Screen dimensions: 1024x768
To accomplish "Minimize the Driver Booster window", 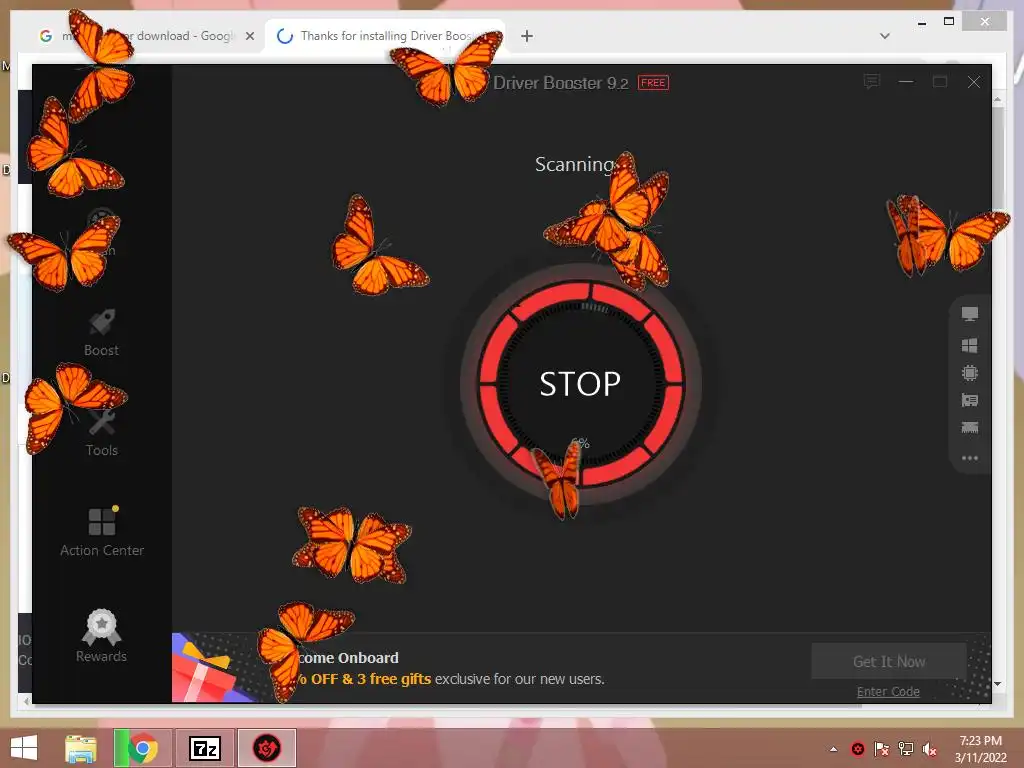I will click(x=906, y=82).
